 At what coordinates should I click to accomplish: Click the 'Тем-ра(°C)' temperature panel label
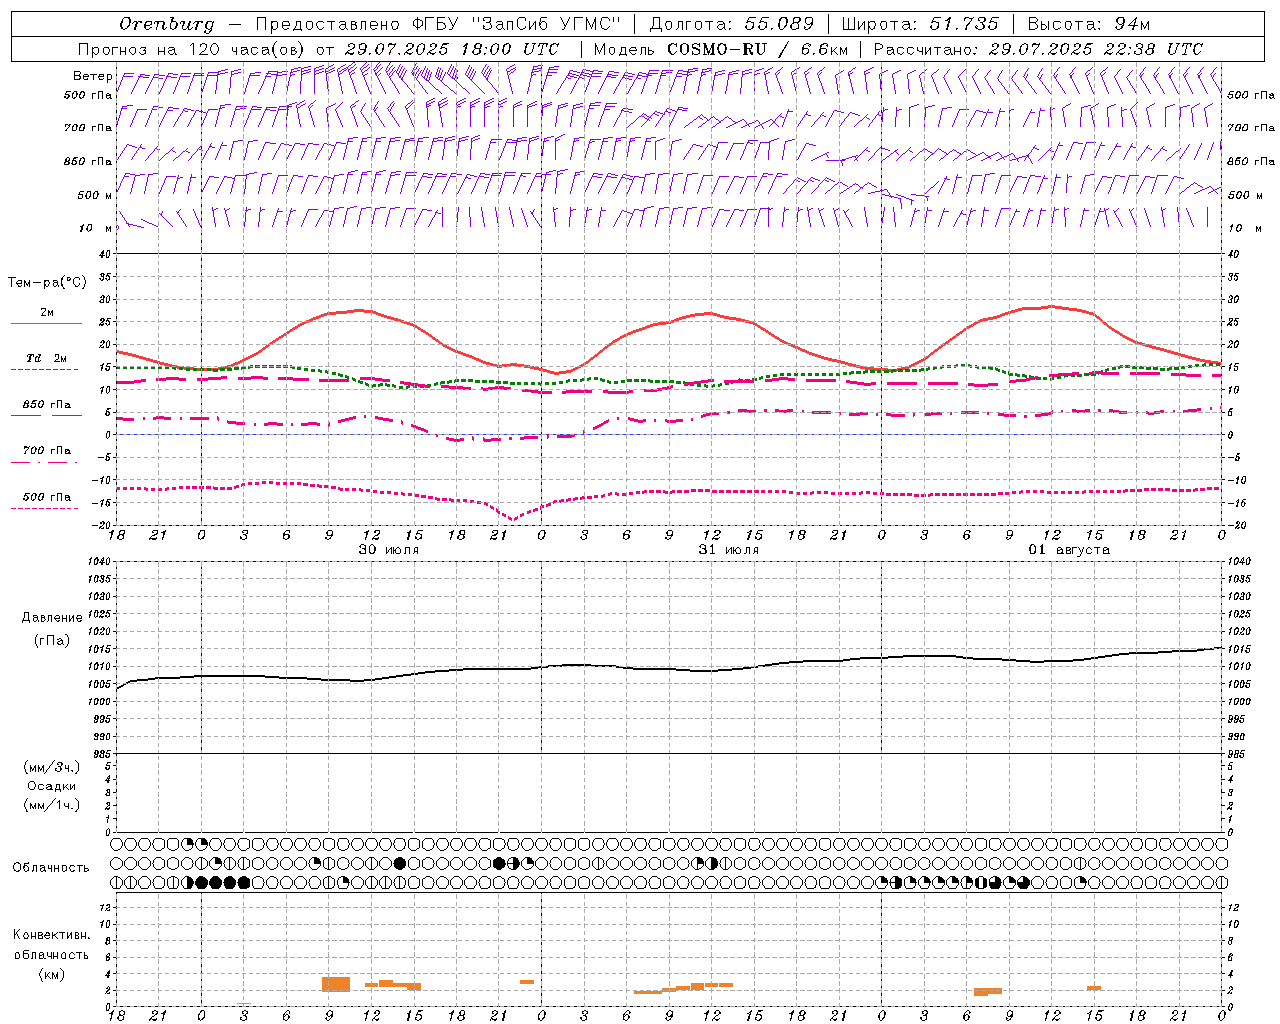pyautogui.click(x=47, y=283)
